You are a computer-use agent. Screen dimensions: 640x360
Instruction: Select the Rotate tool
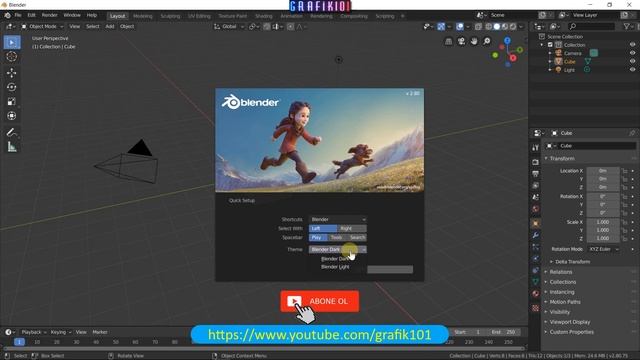[x=12, y=87]
